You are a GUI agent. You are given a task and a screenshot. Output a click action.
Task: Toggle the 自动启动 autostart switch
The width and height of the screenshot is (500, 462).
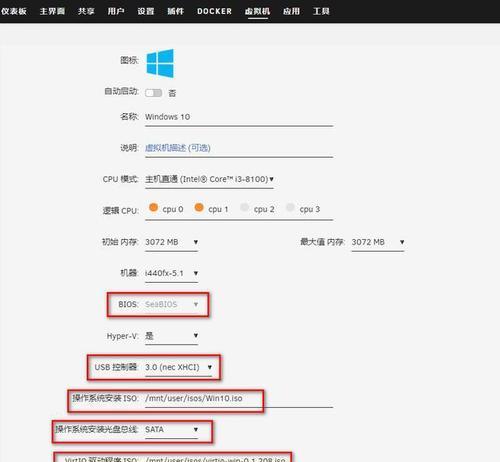(154, 93)
